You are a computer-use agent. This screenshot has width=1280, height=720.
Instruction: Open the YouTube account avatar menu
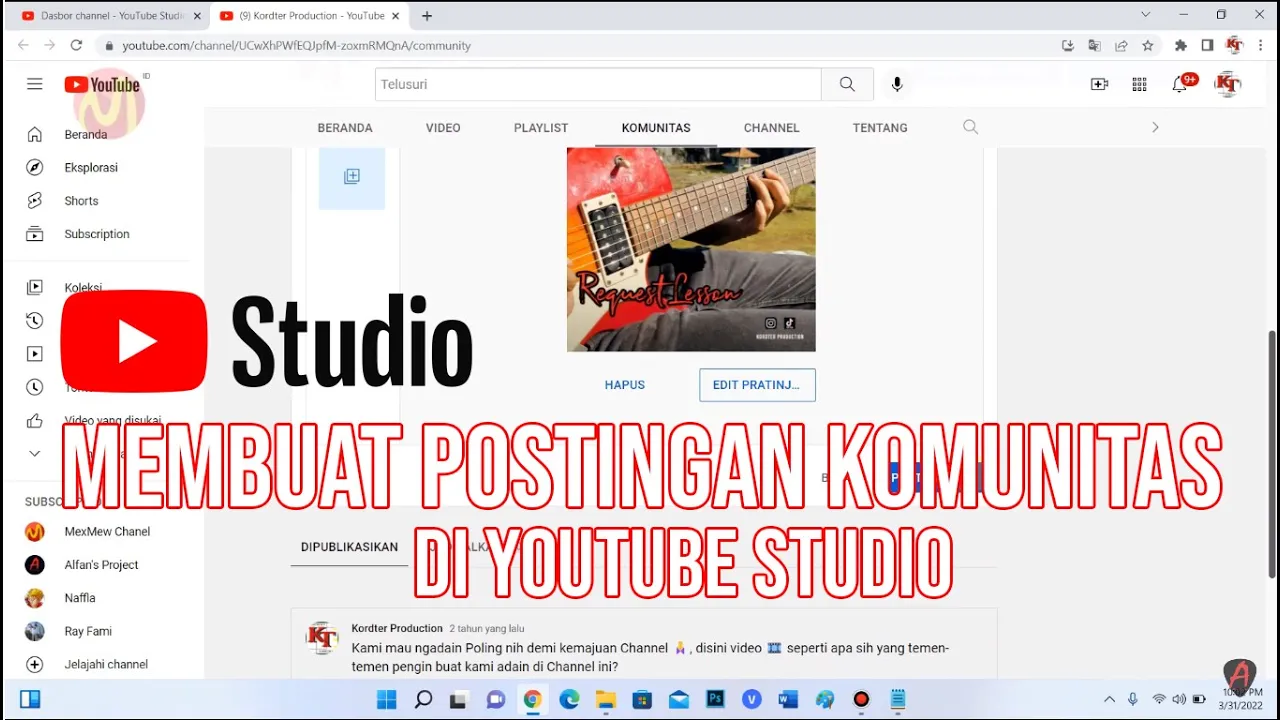tap(1227, 84)
